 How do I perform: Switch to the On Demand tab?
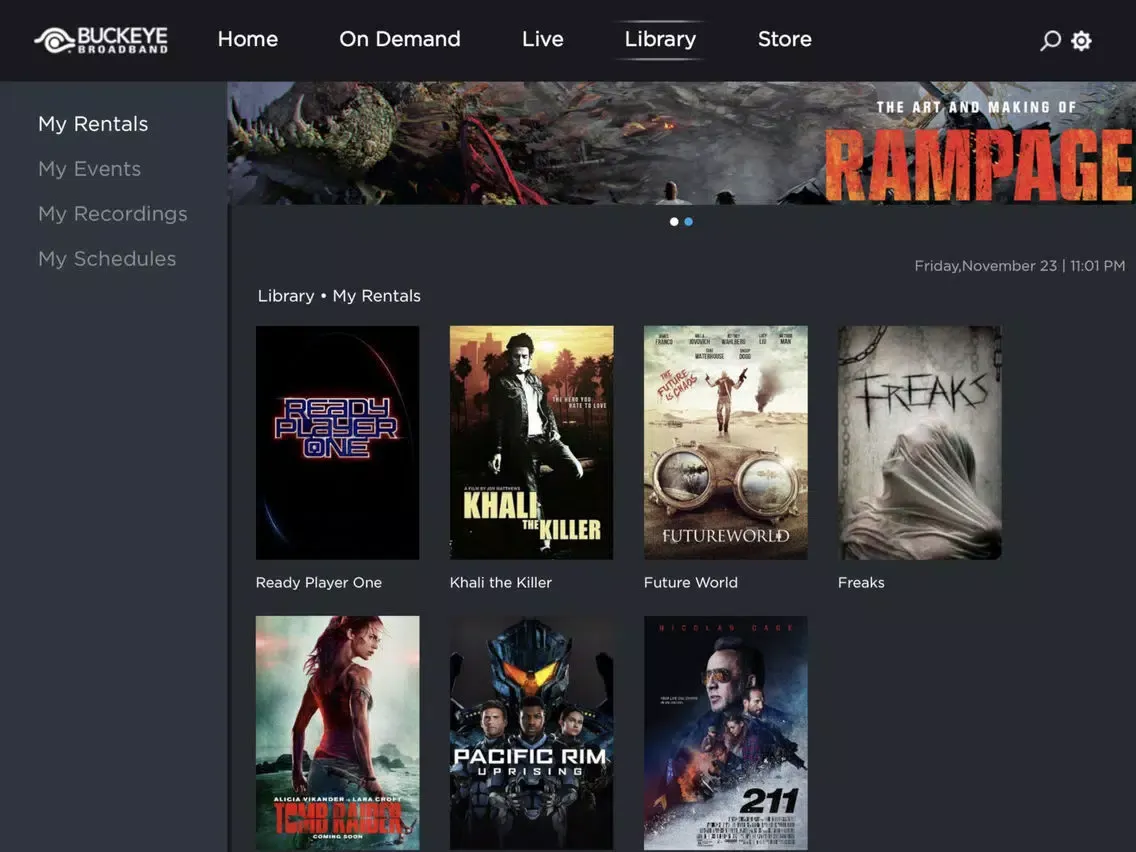tap(400, 39)
